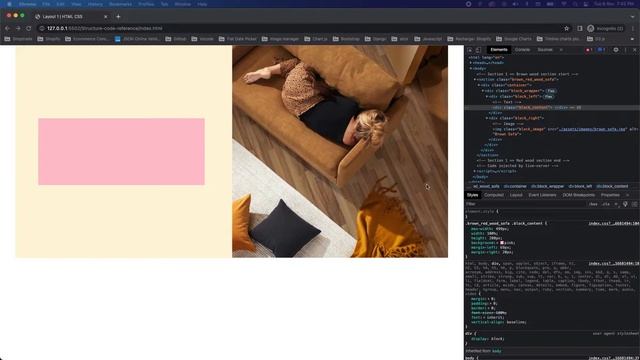Screen dimensions: 640x360
Task: Open DevTools three-dot customize menu
Action: point(625,50)
